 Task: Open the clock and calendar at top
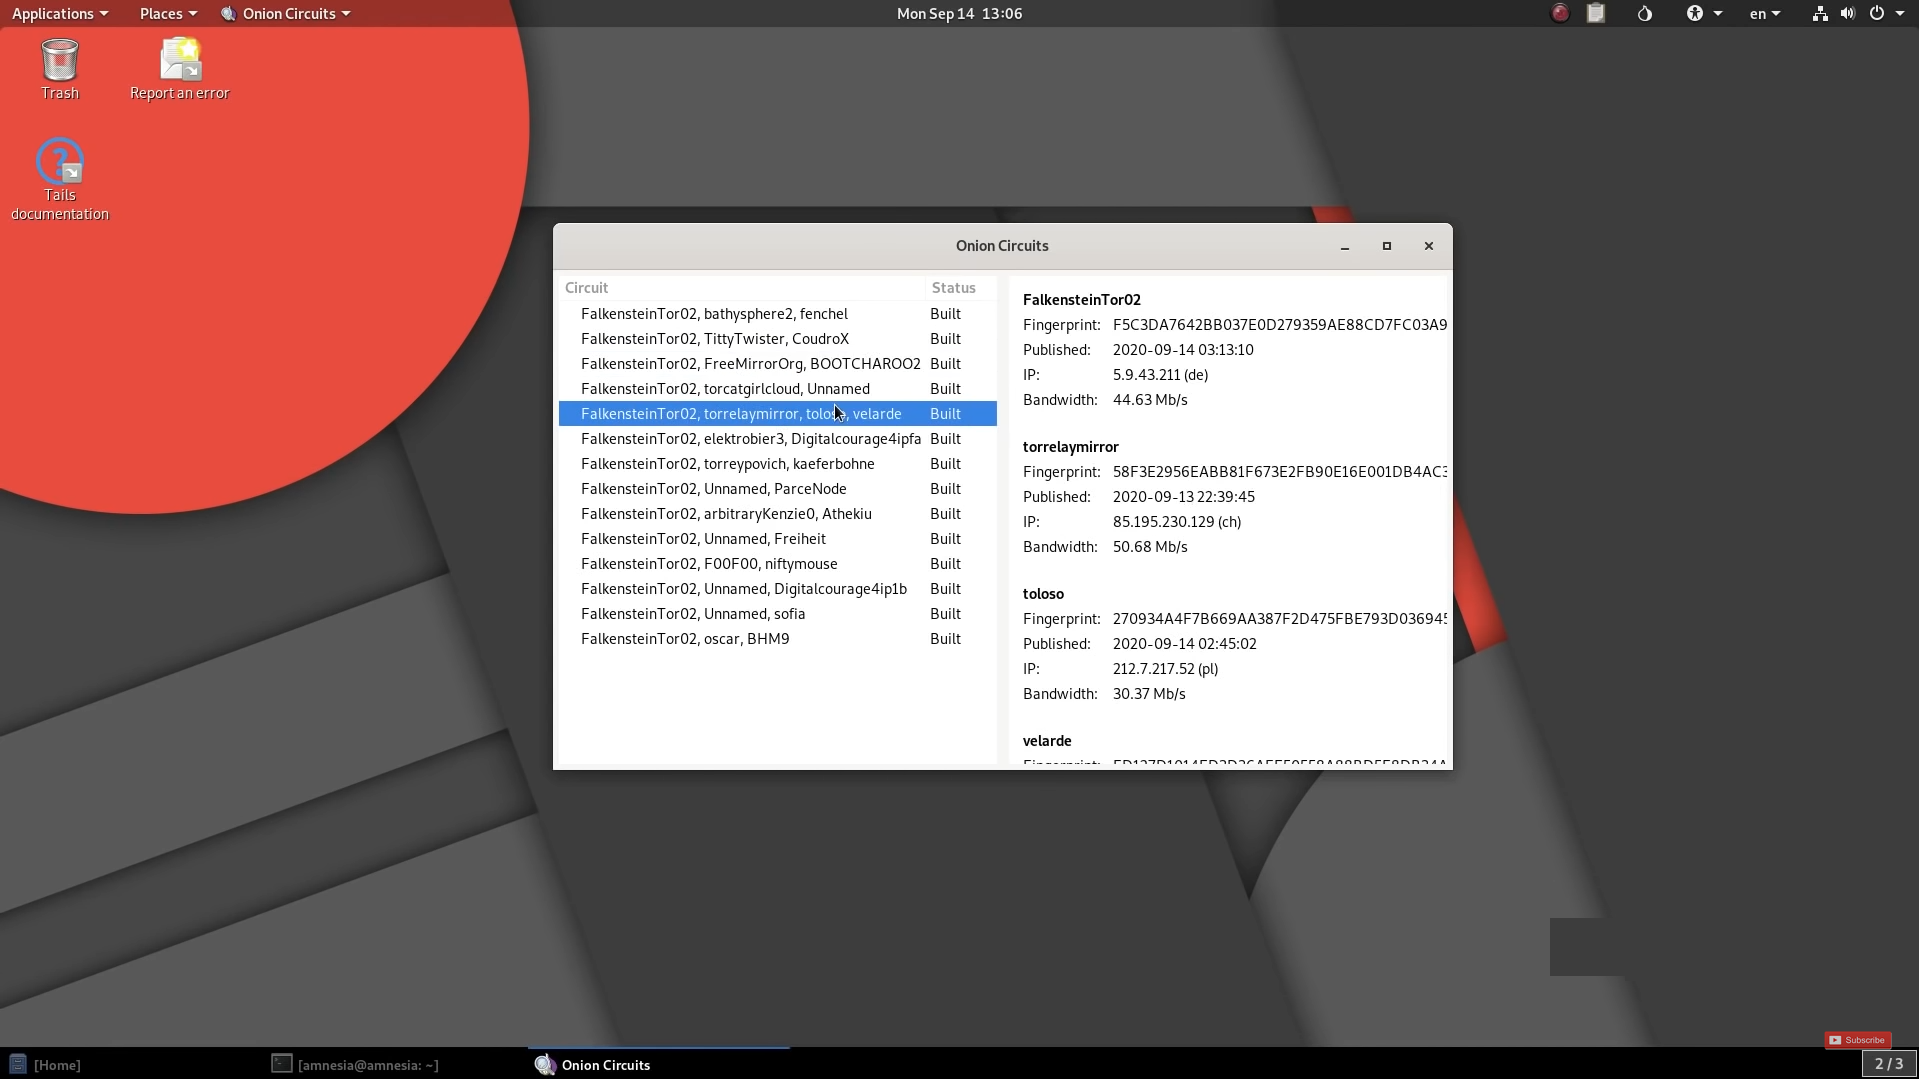[959, 13]
